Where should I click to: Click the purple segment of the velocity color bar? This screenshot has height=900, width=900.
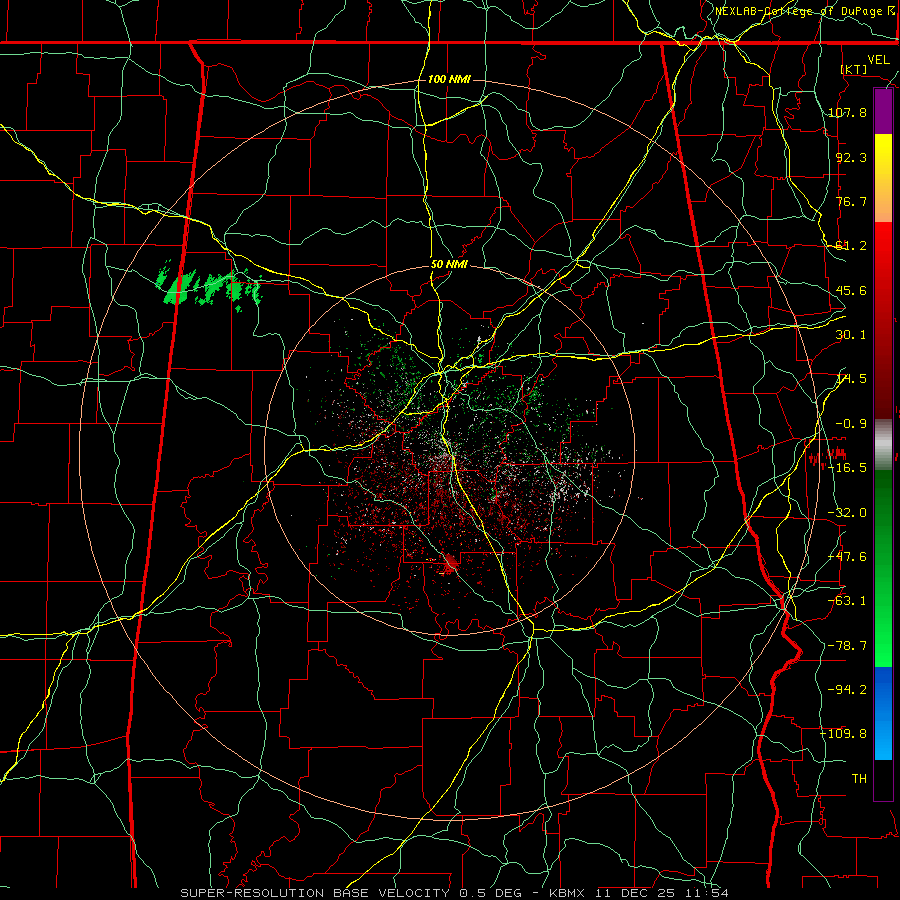click(883, 112)
